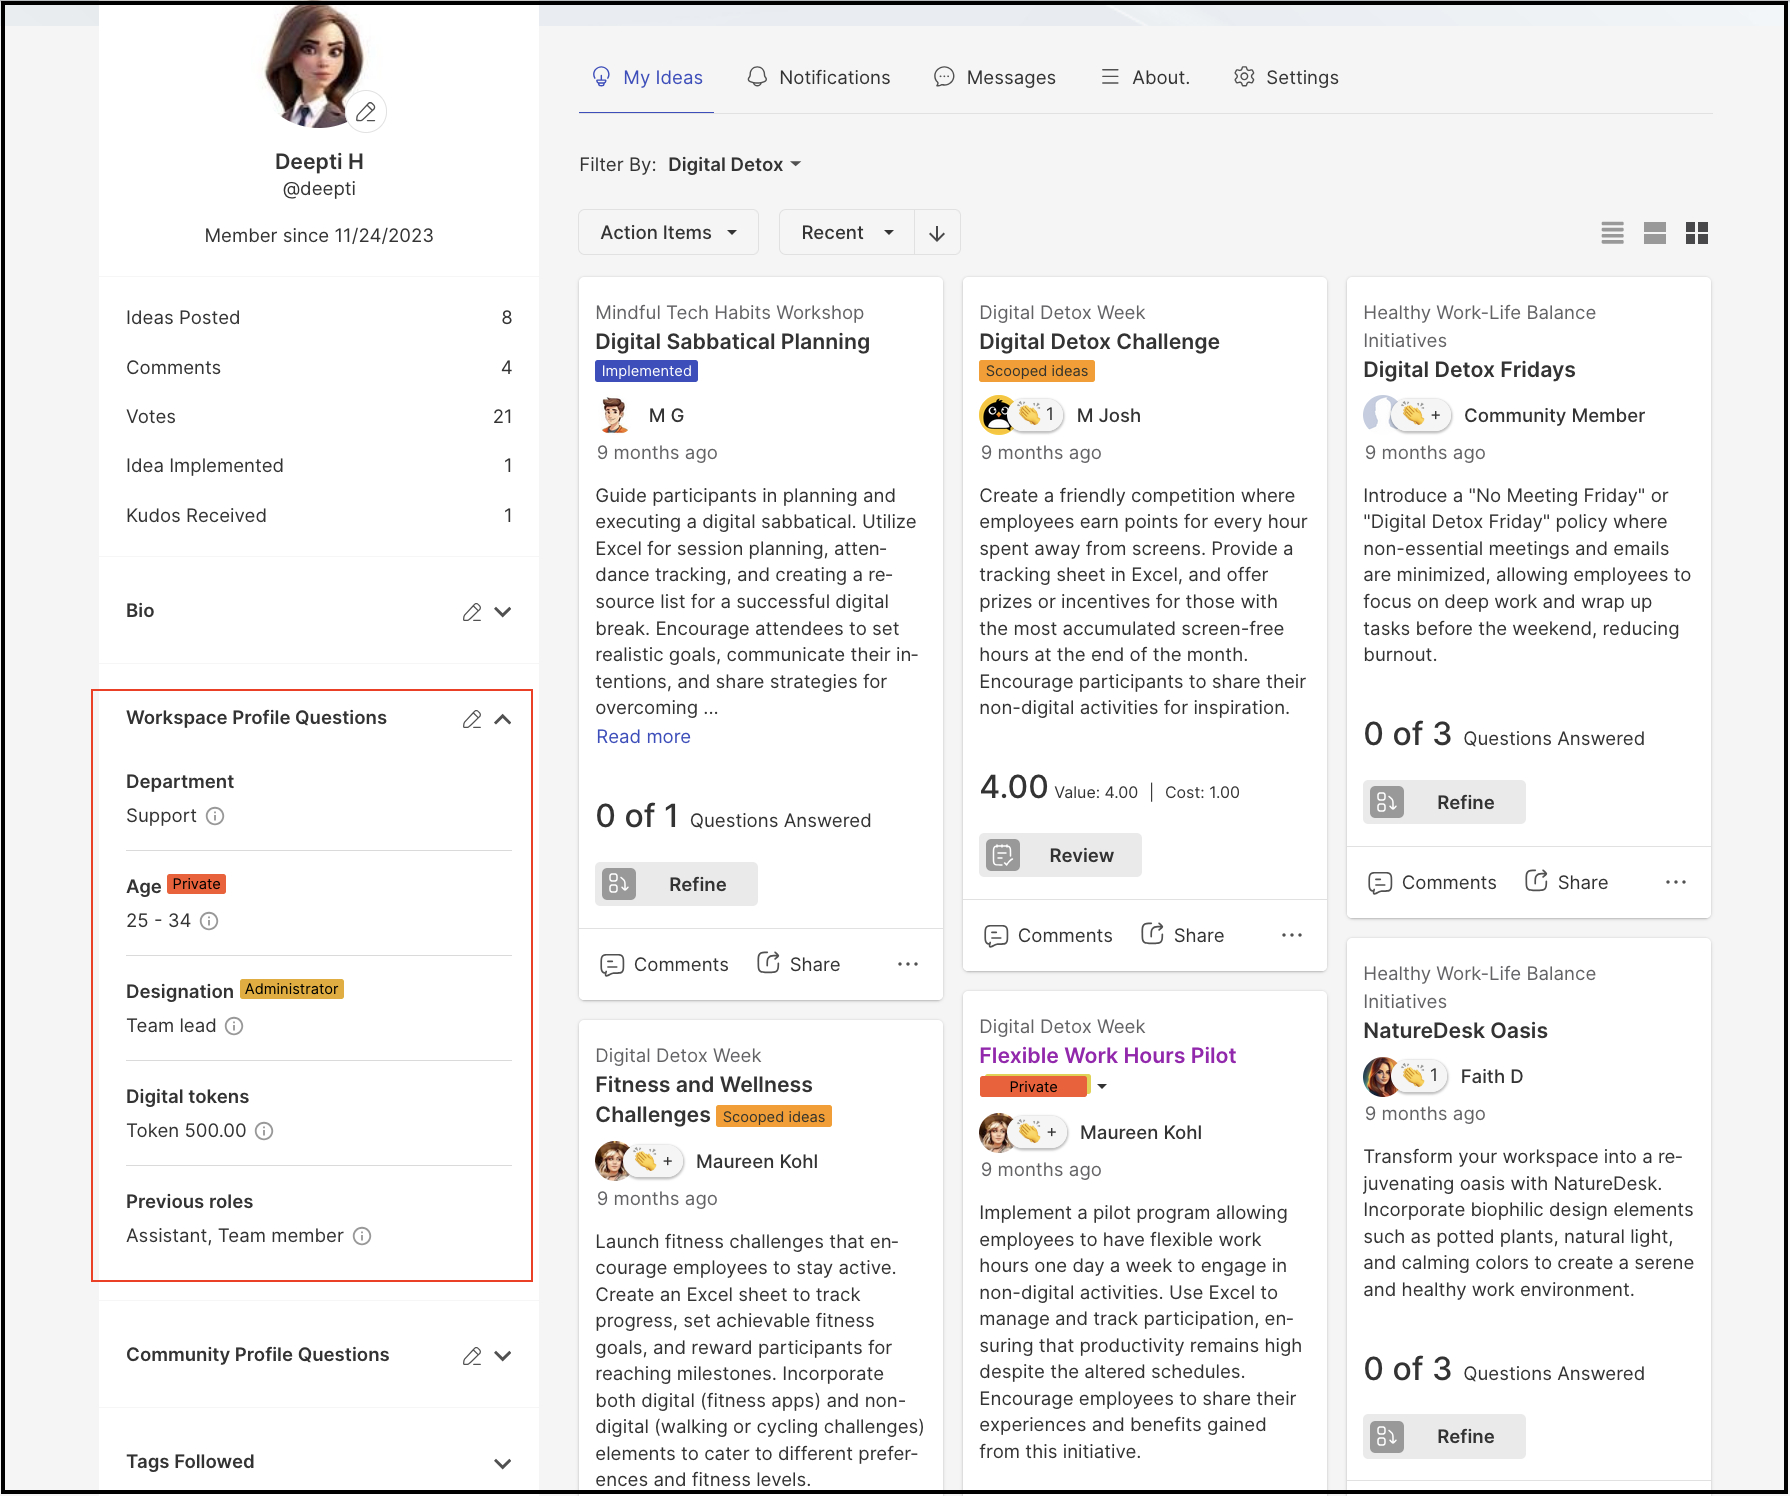Give kudos on Fitness and Wellness Challenges idea
The width and height of the screenshot is (1790, 1496).
click(x=656, y=1161)
